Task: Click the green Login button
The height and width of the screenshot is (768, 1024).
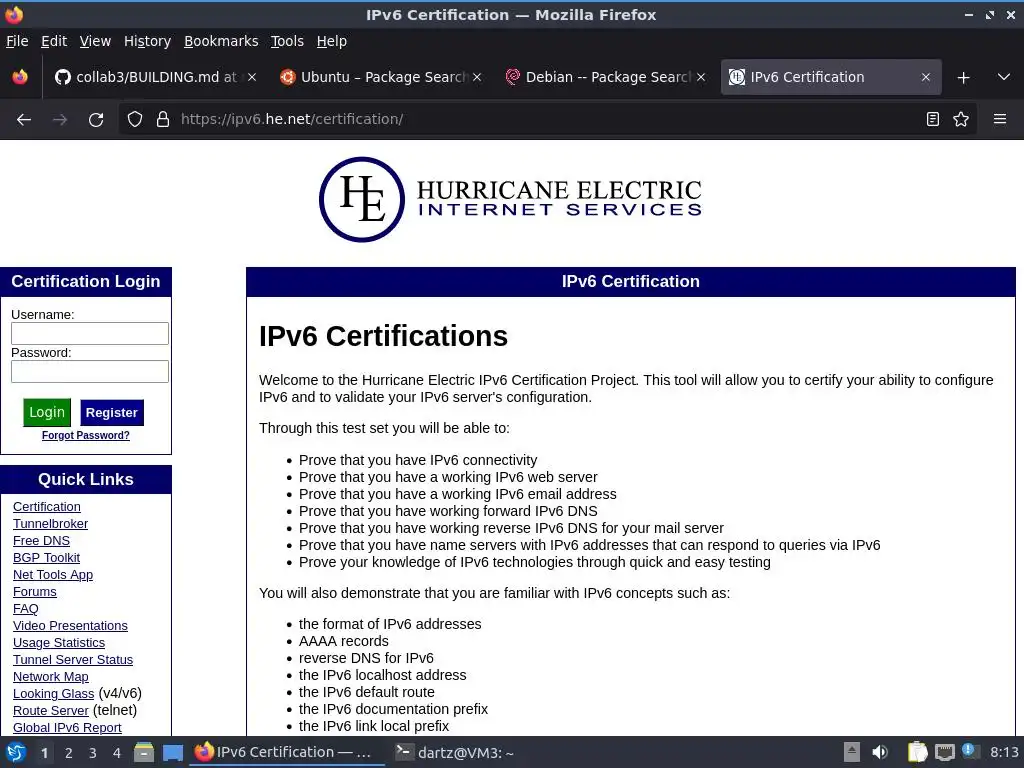Action: click(x=47, y=413)
